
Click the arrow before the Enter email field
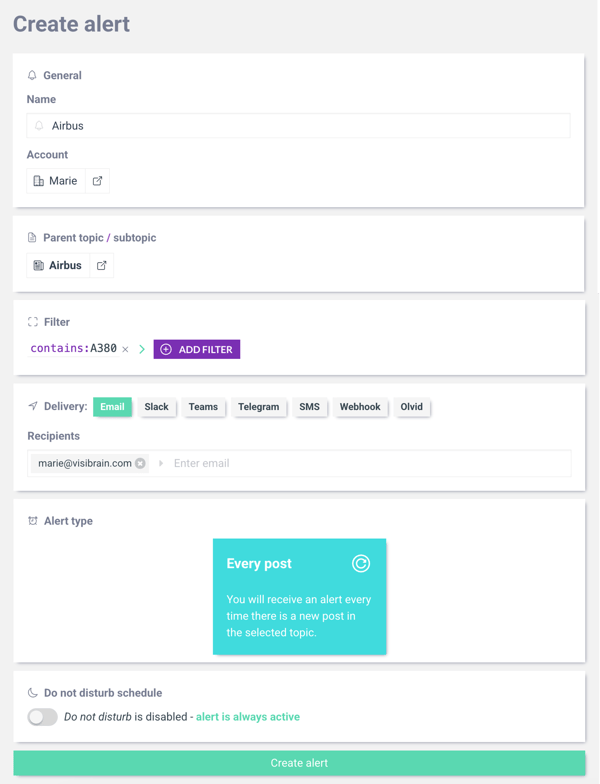pos(161,464)
